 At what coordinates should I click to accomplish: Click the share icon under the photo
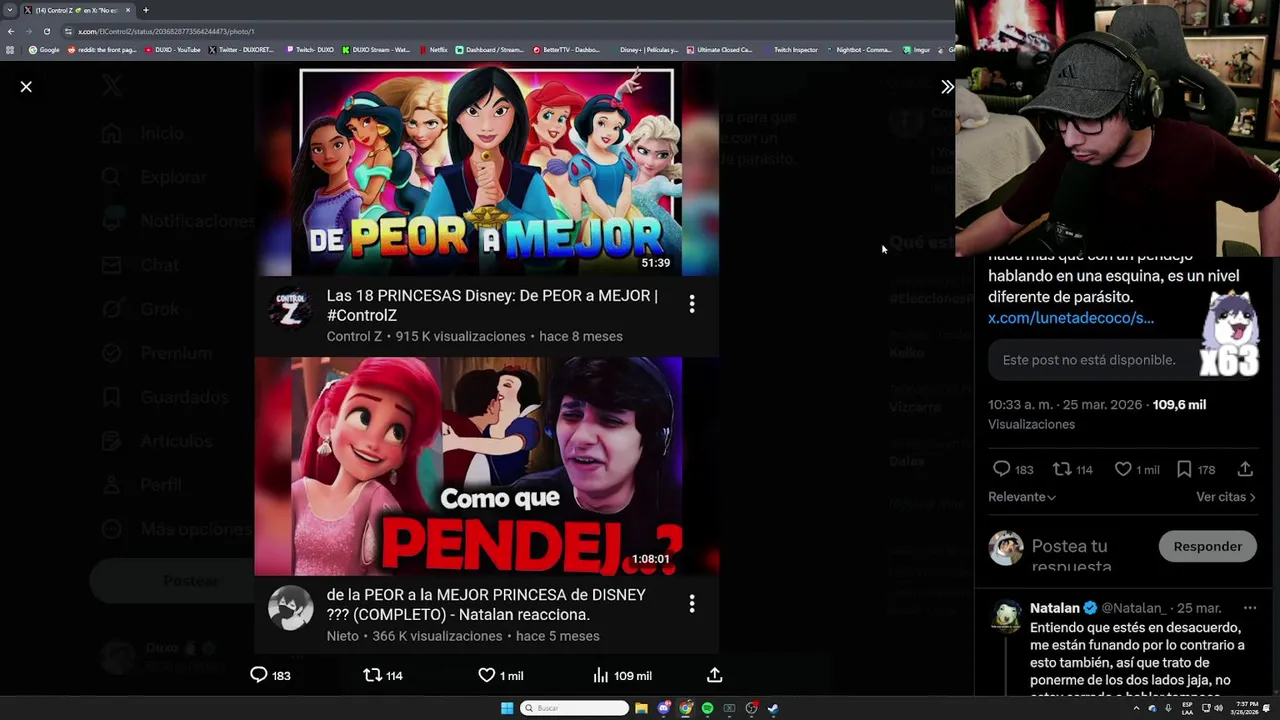(x=714, y=675)
